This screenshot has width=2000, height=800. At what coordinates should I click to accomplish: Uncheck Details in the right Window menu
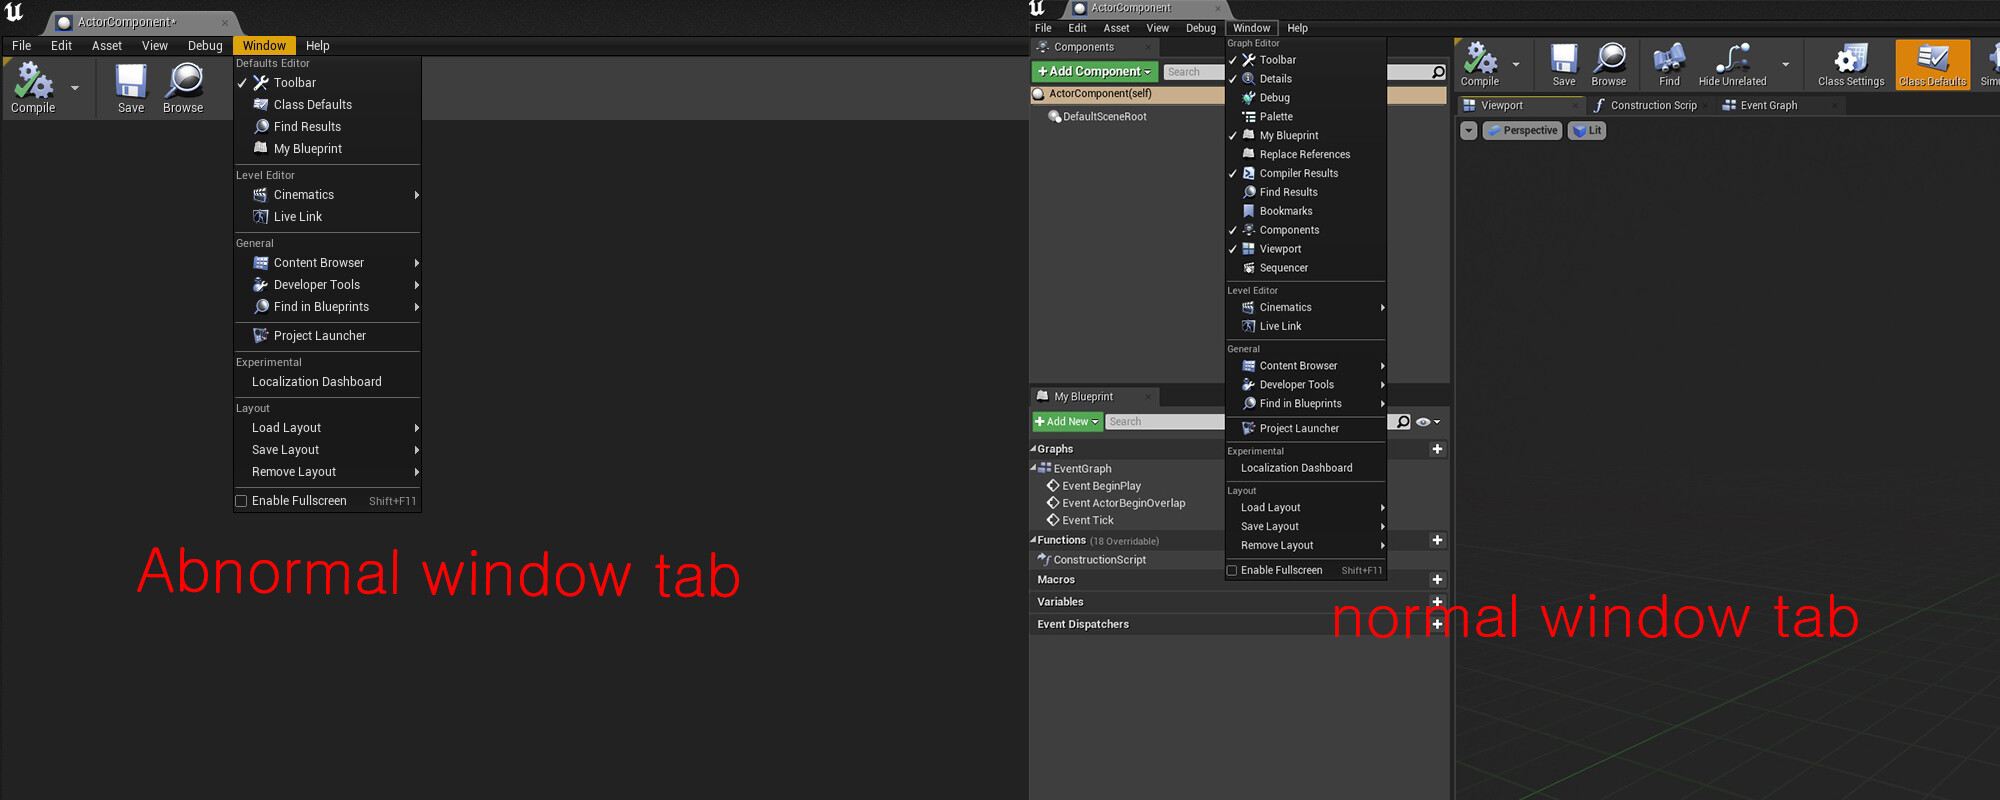(x=1306, y=79)
